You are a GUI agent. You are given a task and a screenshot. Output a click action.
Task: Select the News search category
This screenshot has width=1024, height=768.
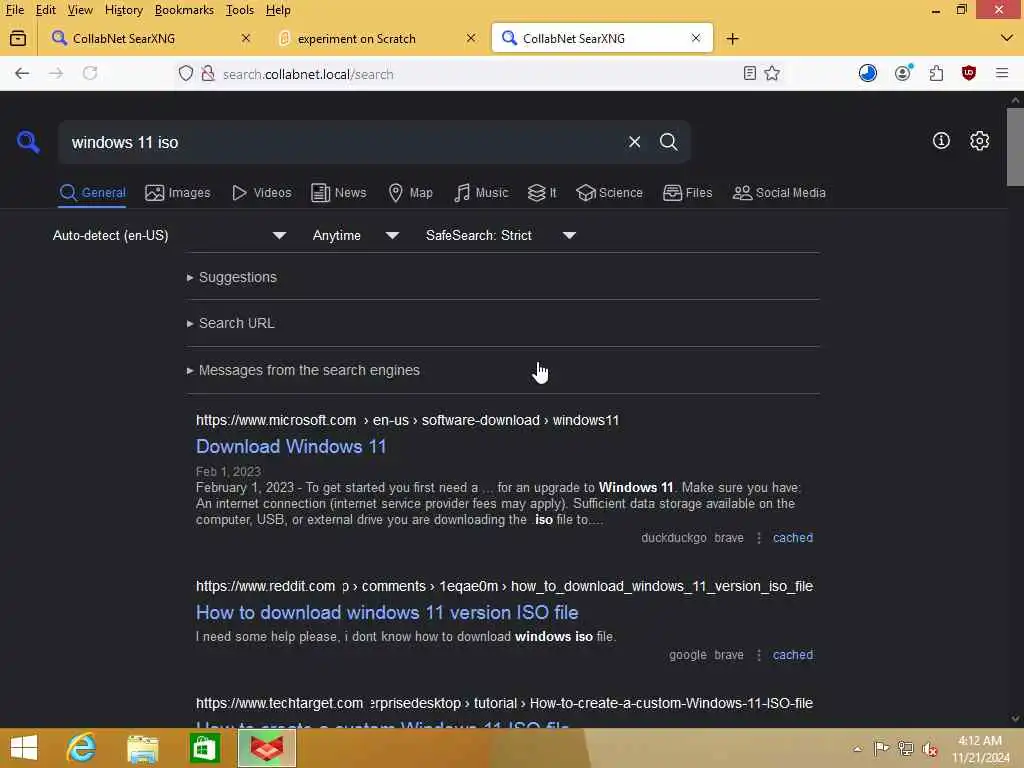pos(338,193)
